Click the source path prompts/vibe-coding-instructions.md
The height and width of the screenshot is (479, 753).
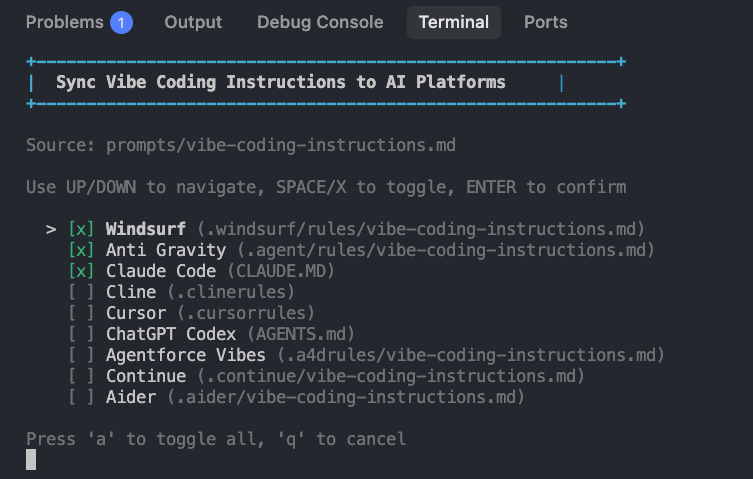pyautogui.click(x=281, y=145)
